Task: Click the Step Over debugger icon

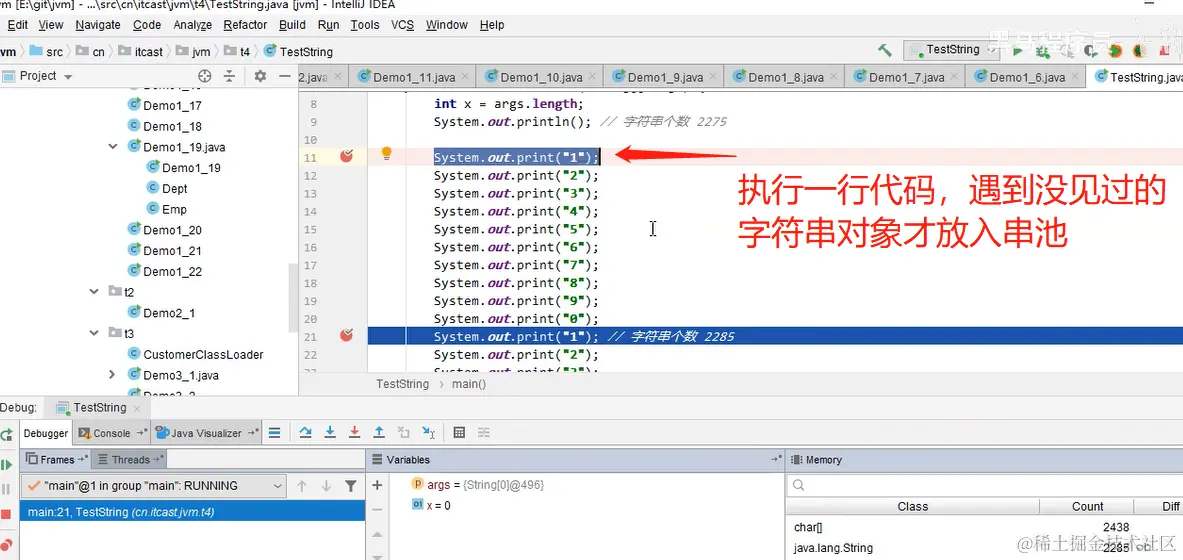Action: [x=306, y=432]
